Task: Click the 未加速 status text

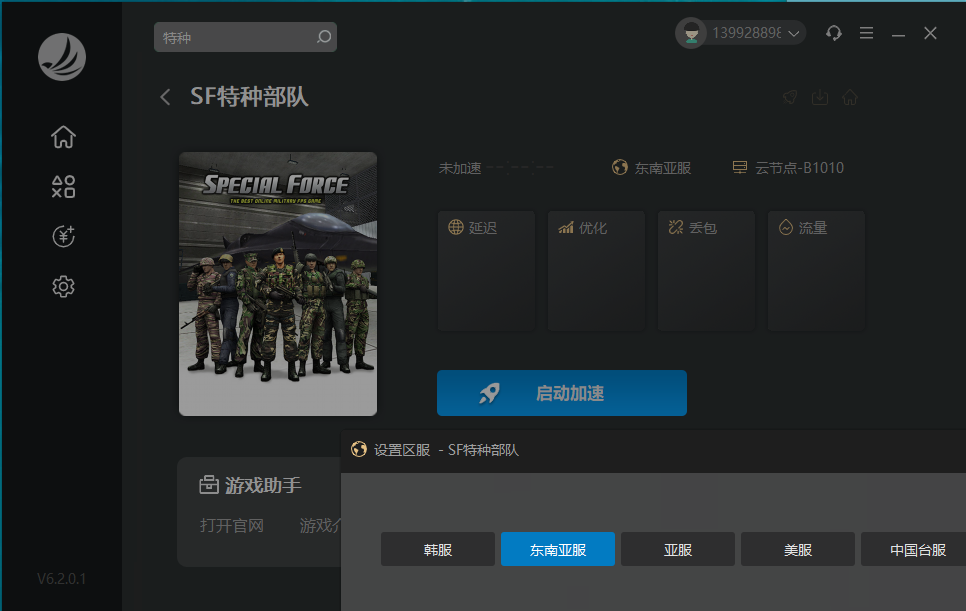Action: point(460,168)
